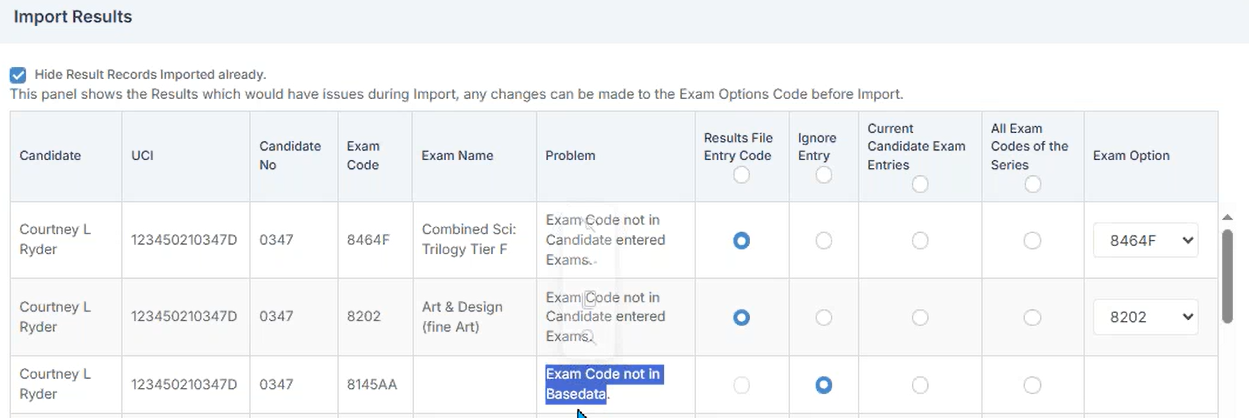Image resolution: width=1249 pixels, height=418 pixels.
Task: Select Ignore Entry radio for 8145AA row
Action: tap(823, 385)
